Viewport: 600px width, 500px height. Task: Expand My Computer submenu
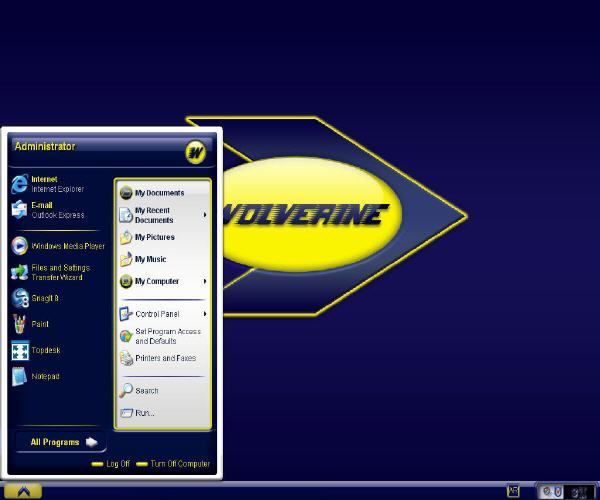[x=163, y=281]
